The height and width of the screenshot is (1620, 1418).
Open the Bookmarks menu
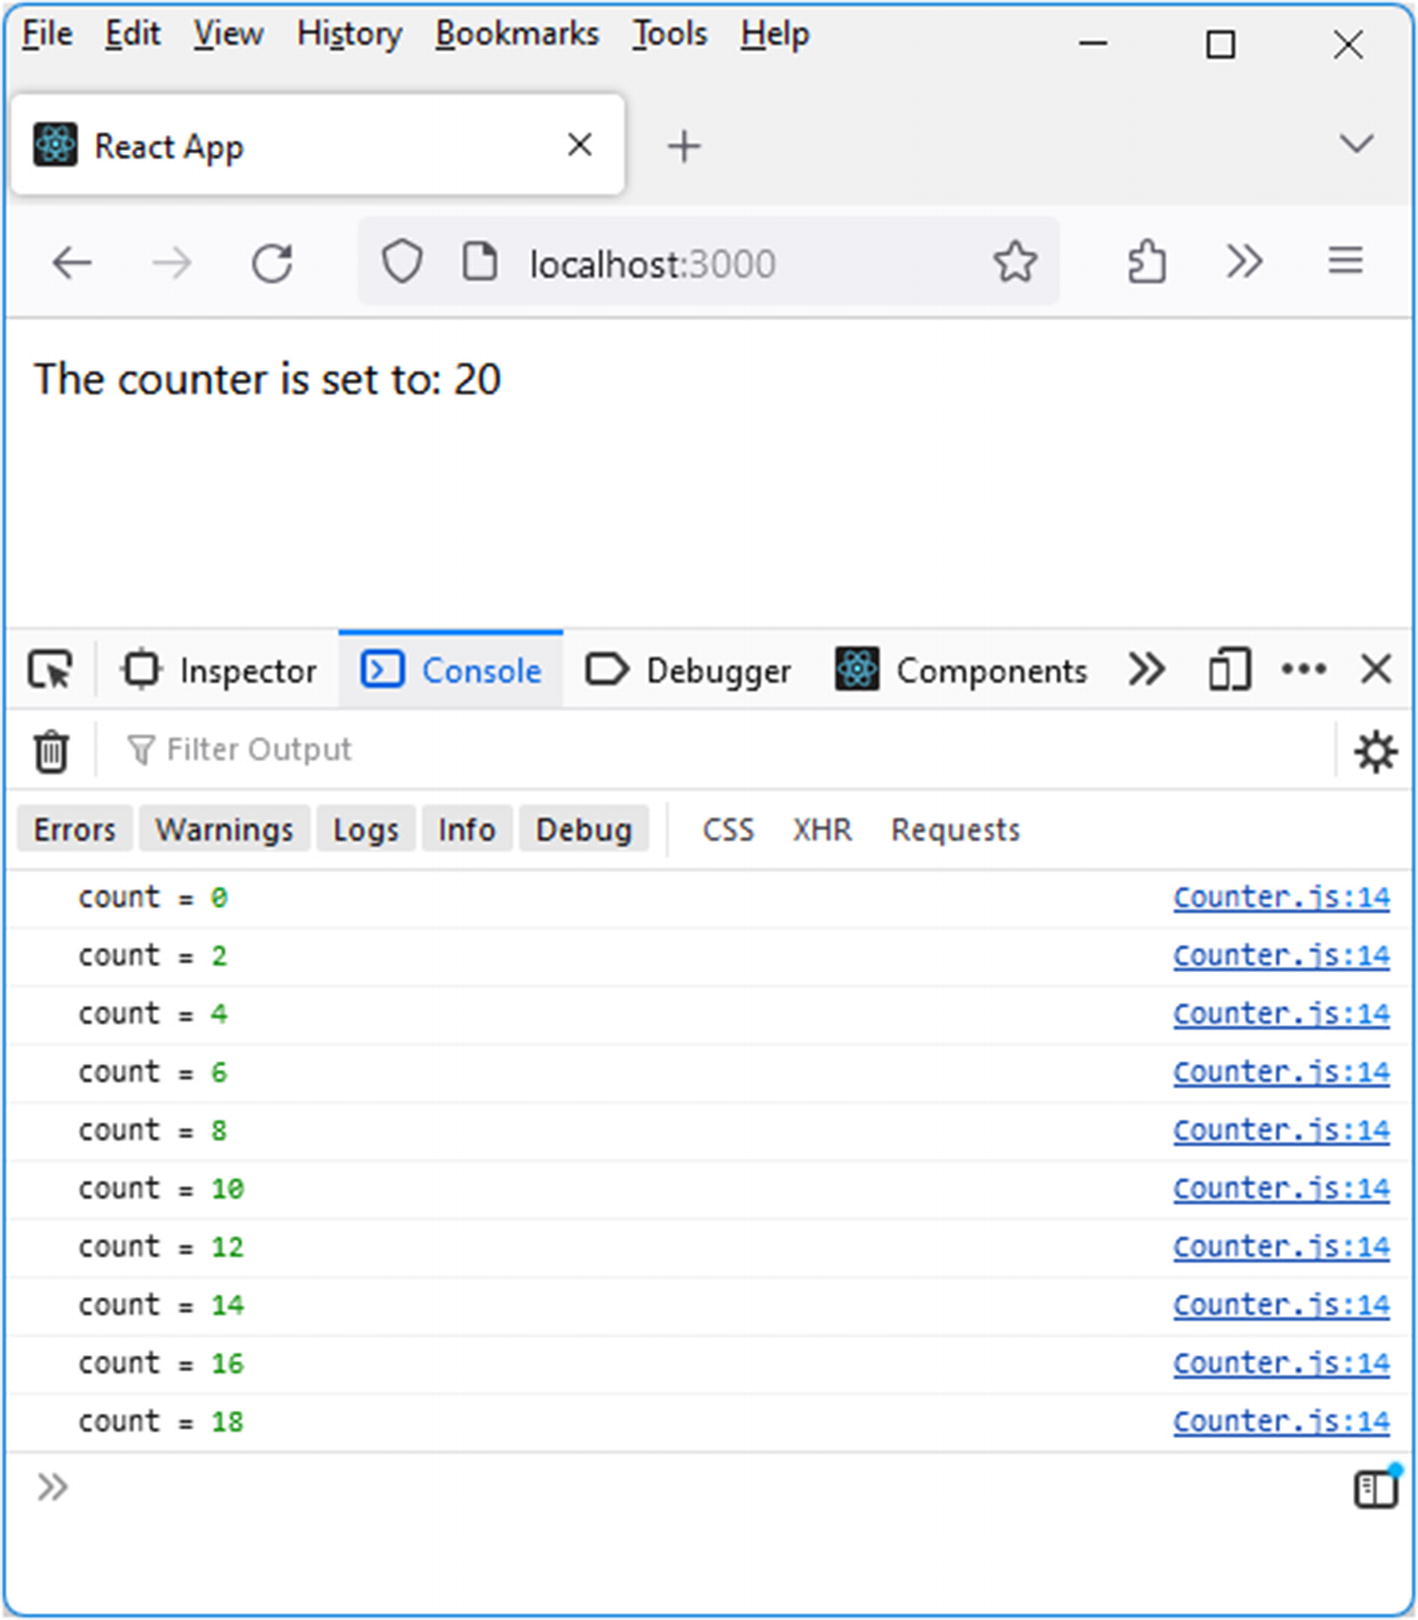click(517, 34)
